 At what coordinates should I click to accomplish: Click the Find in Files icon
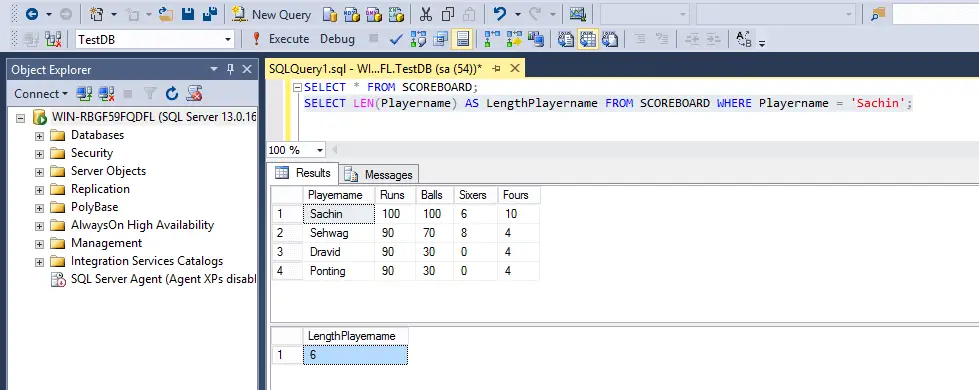point(878,14)
